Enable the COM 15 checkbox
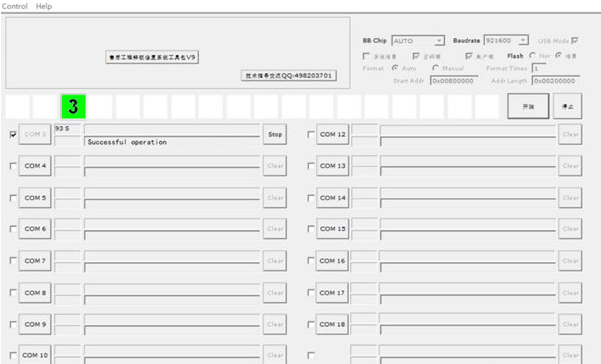This screenshot has height=364, width=601. pyautogui.click(x=311, y=229)
